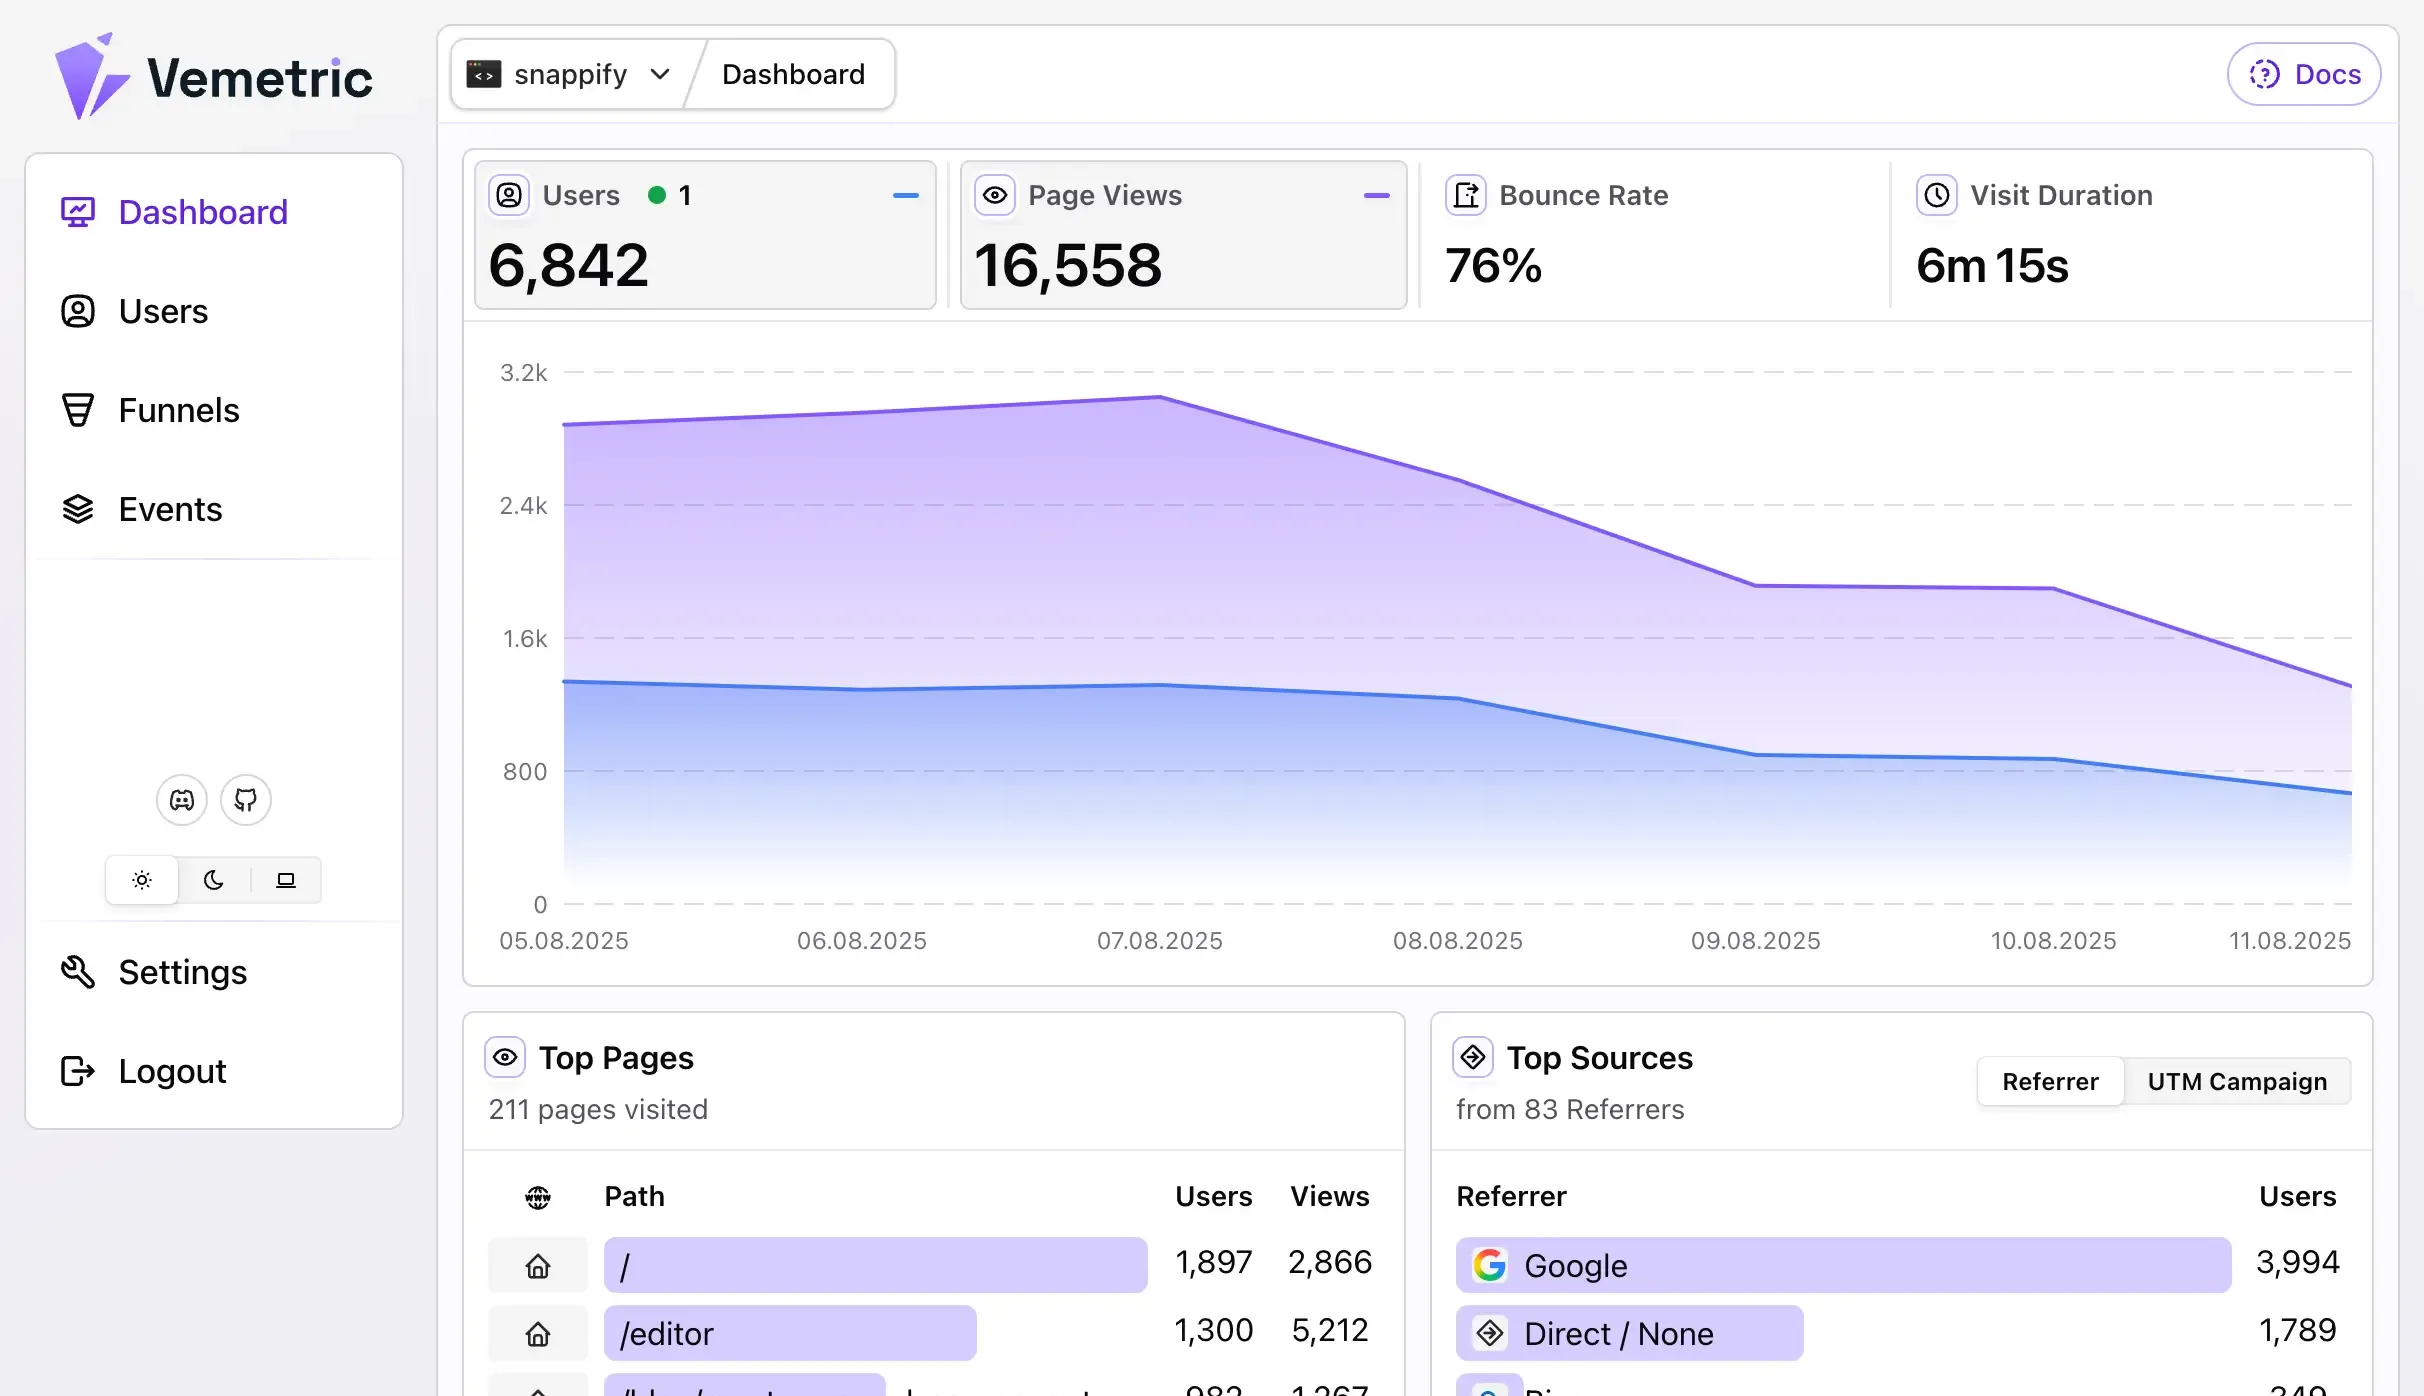
Task: Click the Bounce Rate card icon
Action: pyautogui.click(x=1465, y=195)
